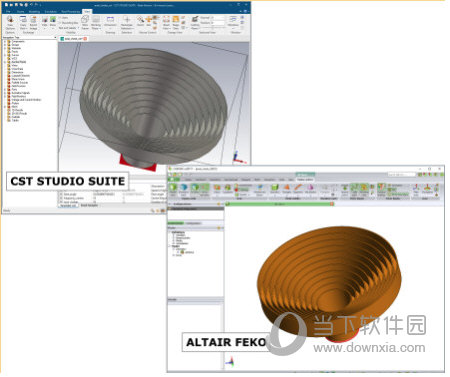Expand Ports node in CST tree
This screenshot has height=377, width=450.
coord(5,89)
